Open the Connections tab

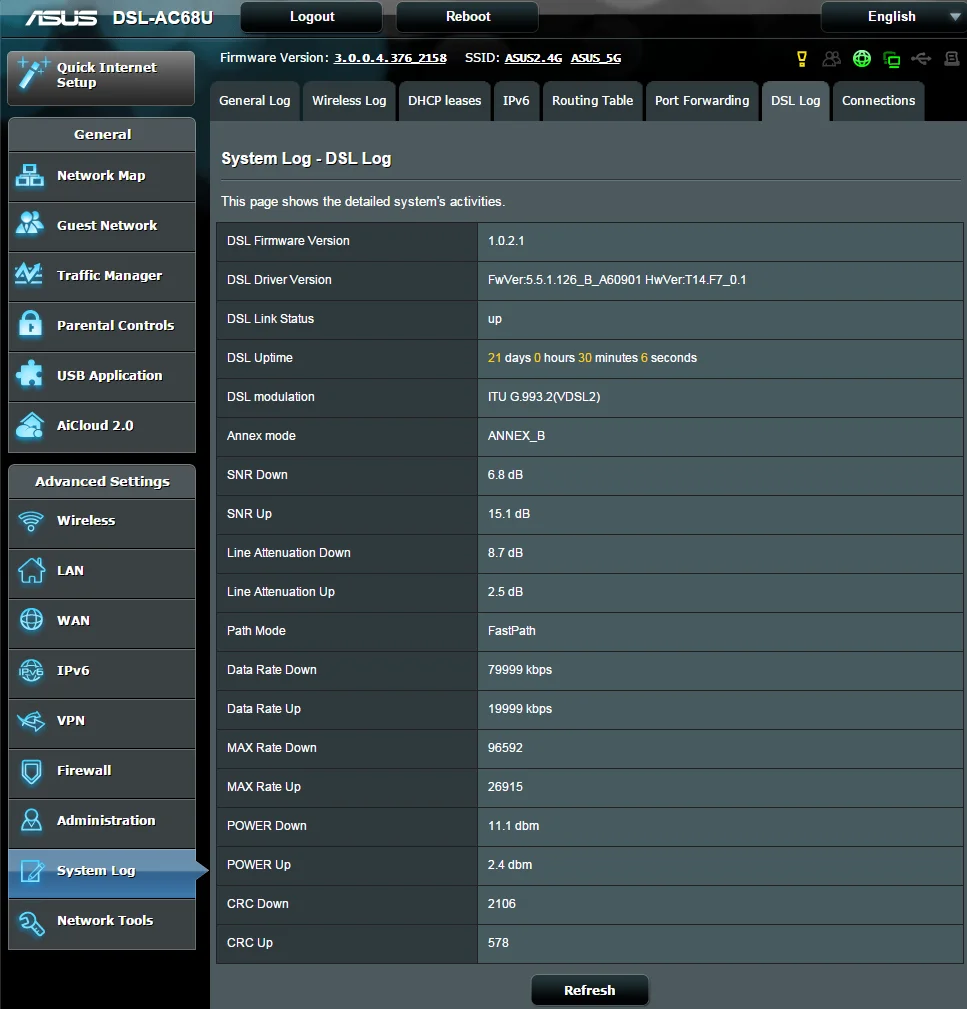878,101
